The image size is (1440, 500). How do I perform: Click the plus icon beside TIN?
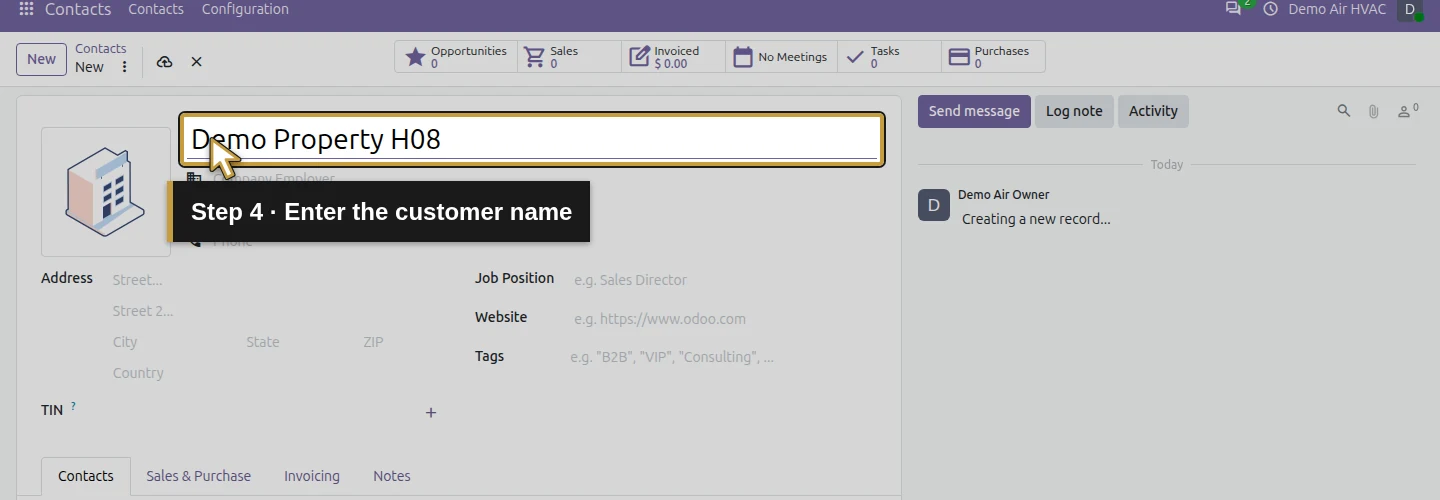431,412
